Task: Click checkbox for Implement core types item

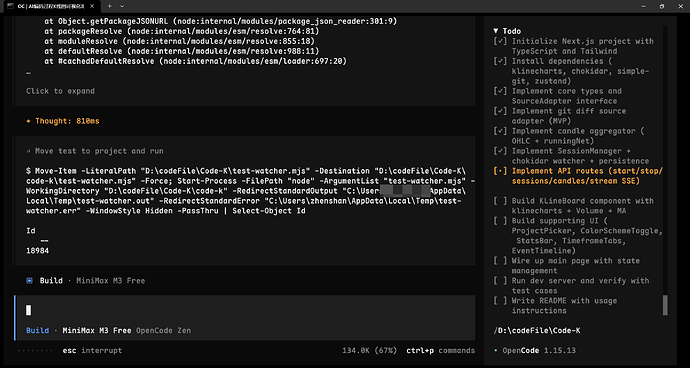Action: coord(500,91)
